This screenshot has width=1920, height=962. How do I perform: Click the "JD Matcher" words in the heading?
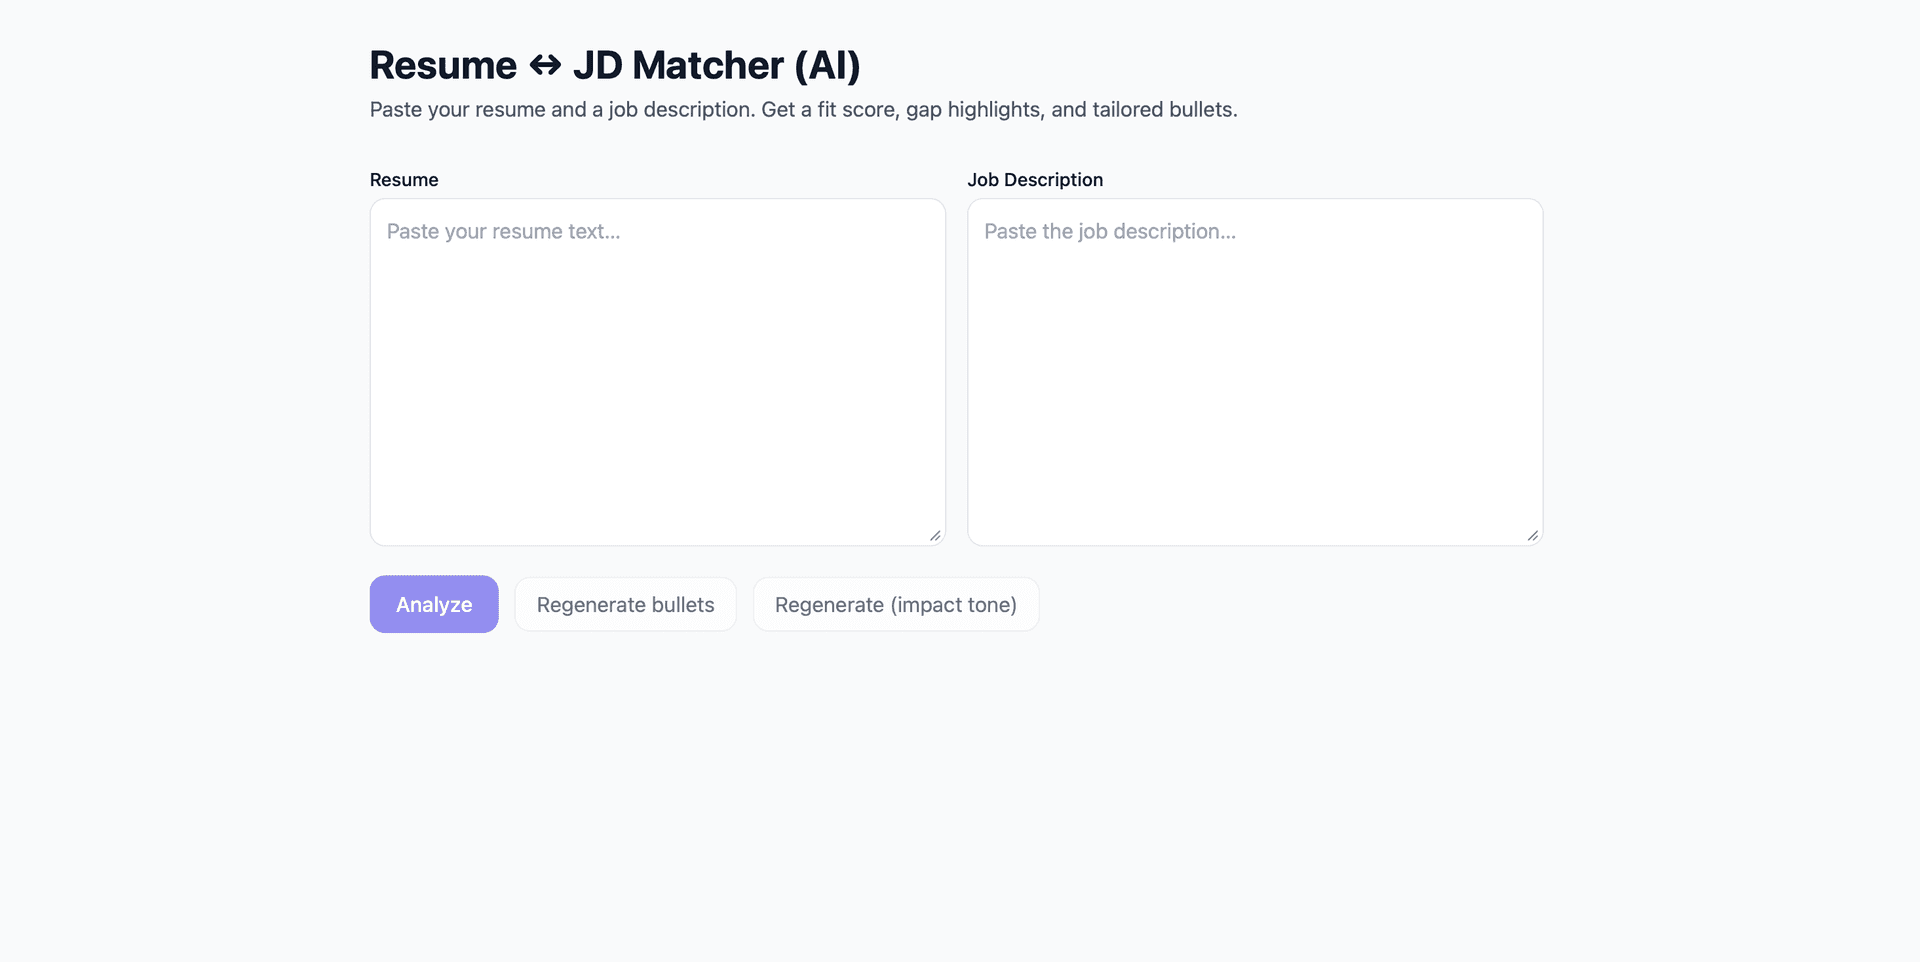(678, 66)
